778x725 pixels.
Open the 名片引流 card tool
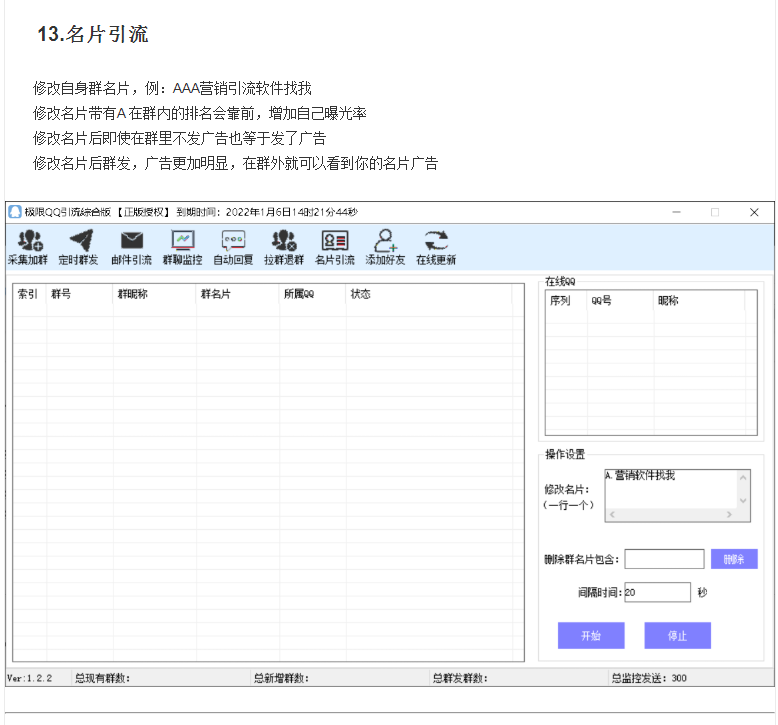tap(335, 247)
